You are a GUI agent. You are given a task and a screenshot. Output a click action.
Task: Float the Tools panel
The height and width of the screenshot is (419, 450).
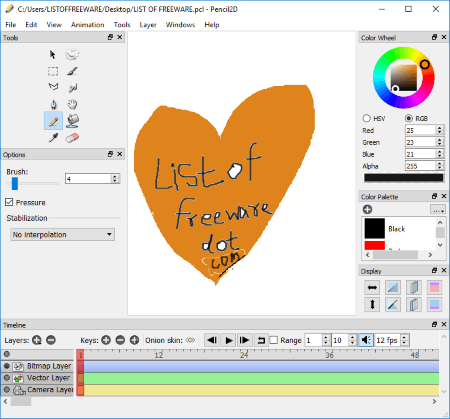(x=110, y=37)
